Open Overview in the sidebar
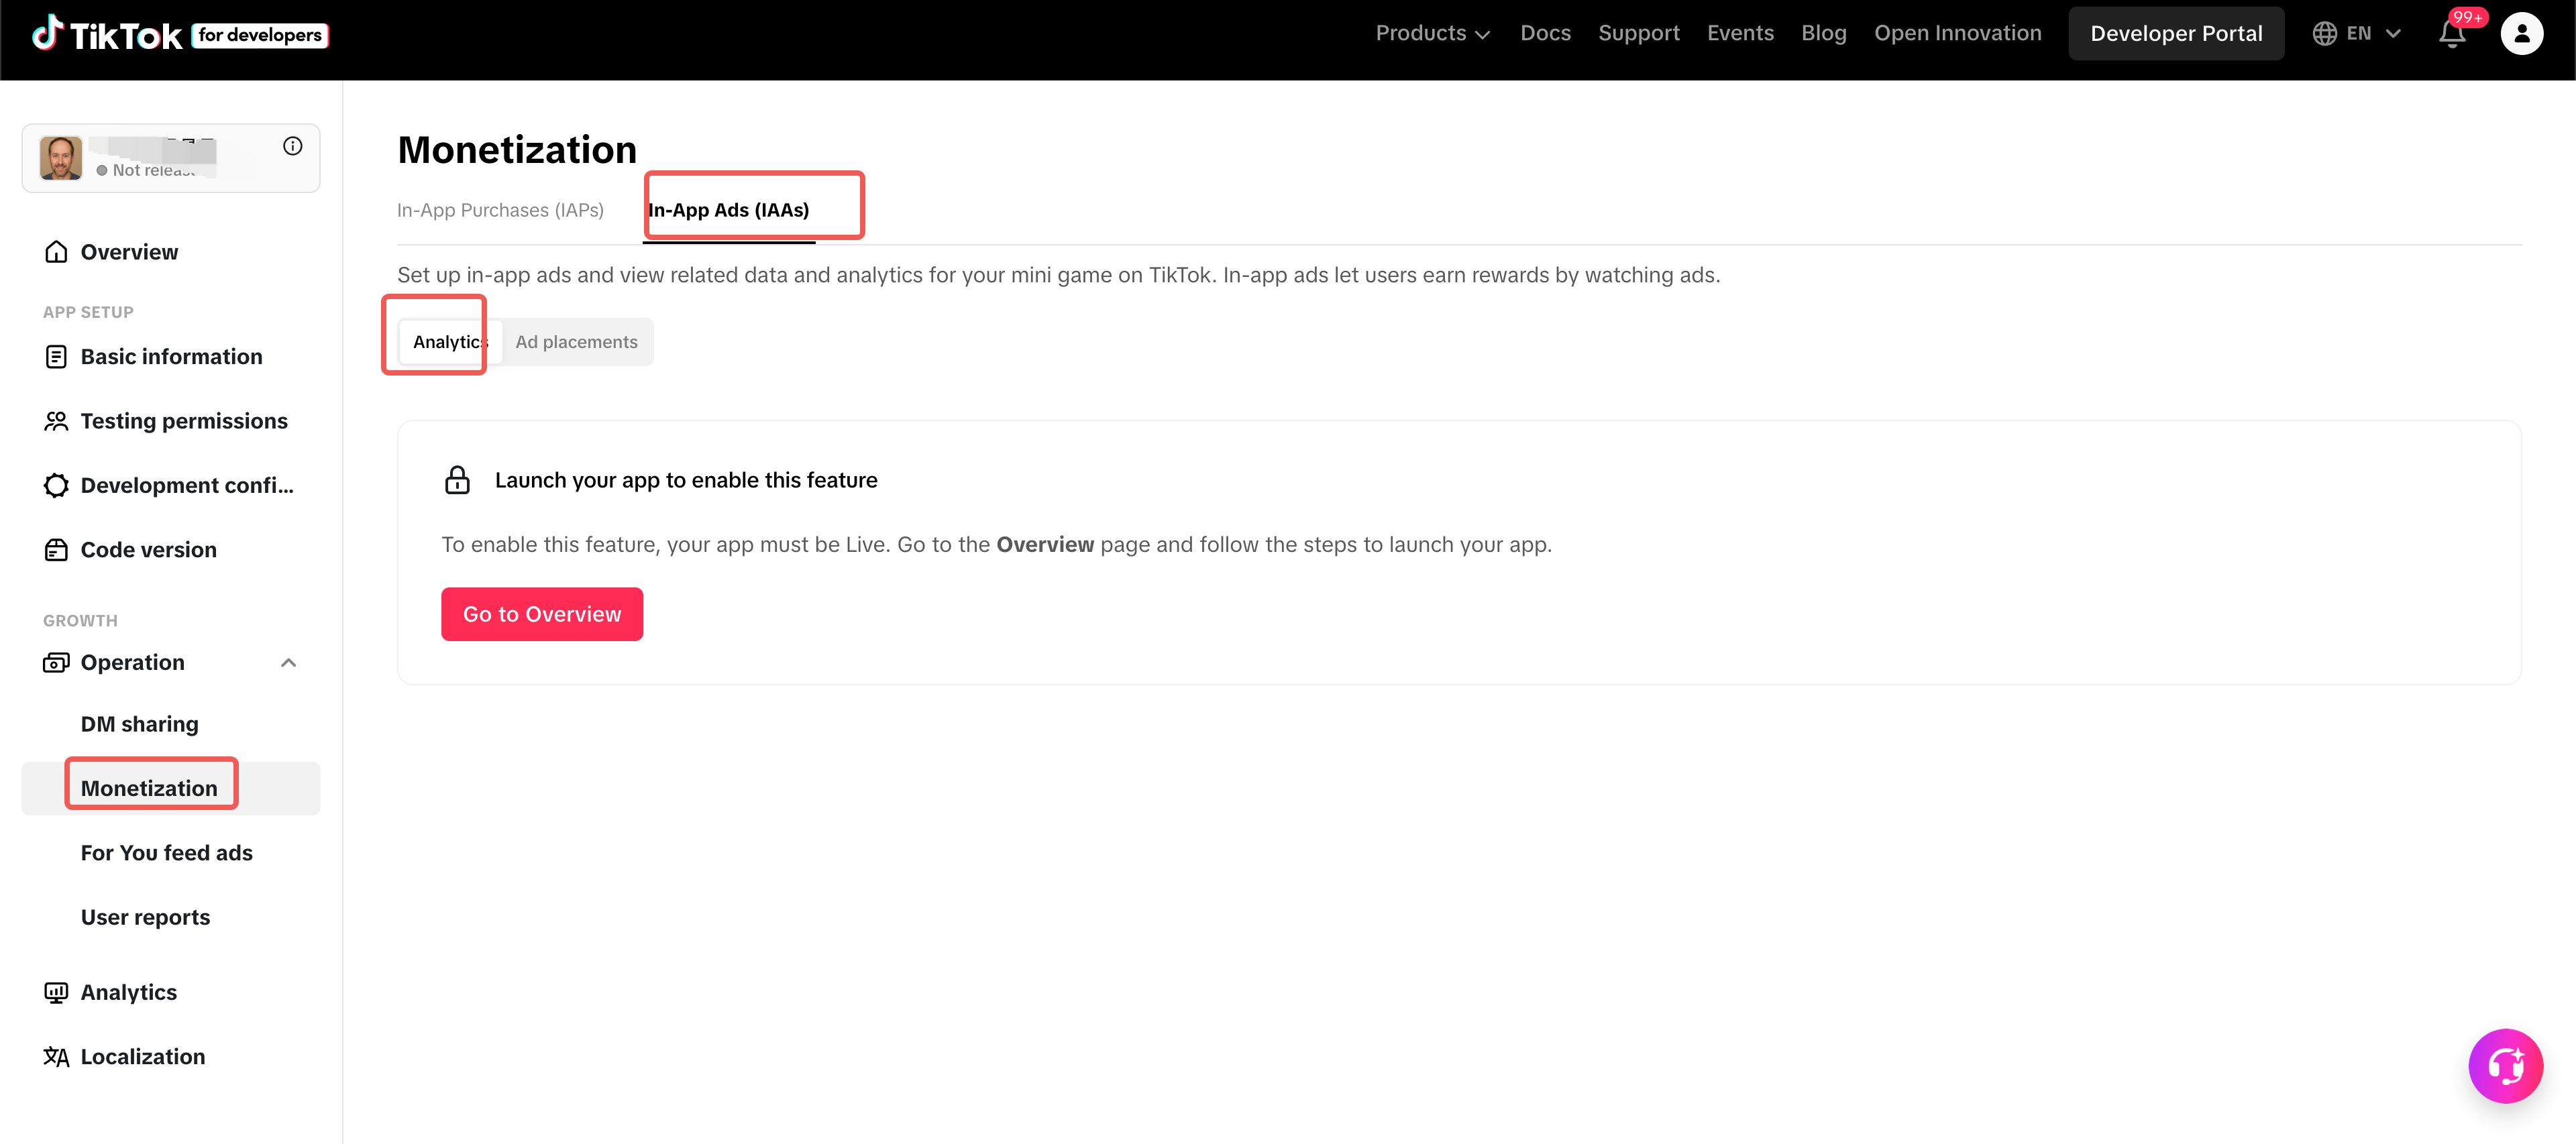 point(129,252)
